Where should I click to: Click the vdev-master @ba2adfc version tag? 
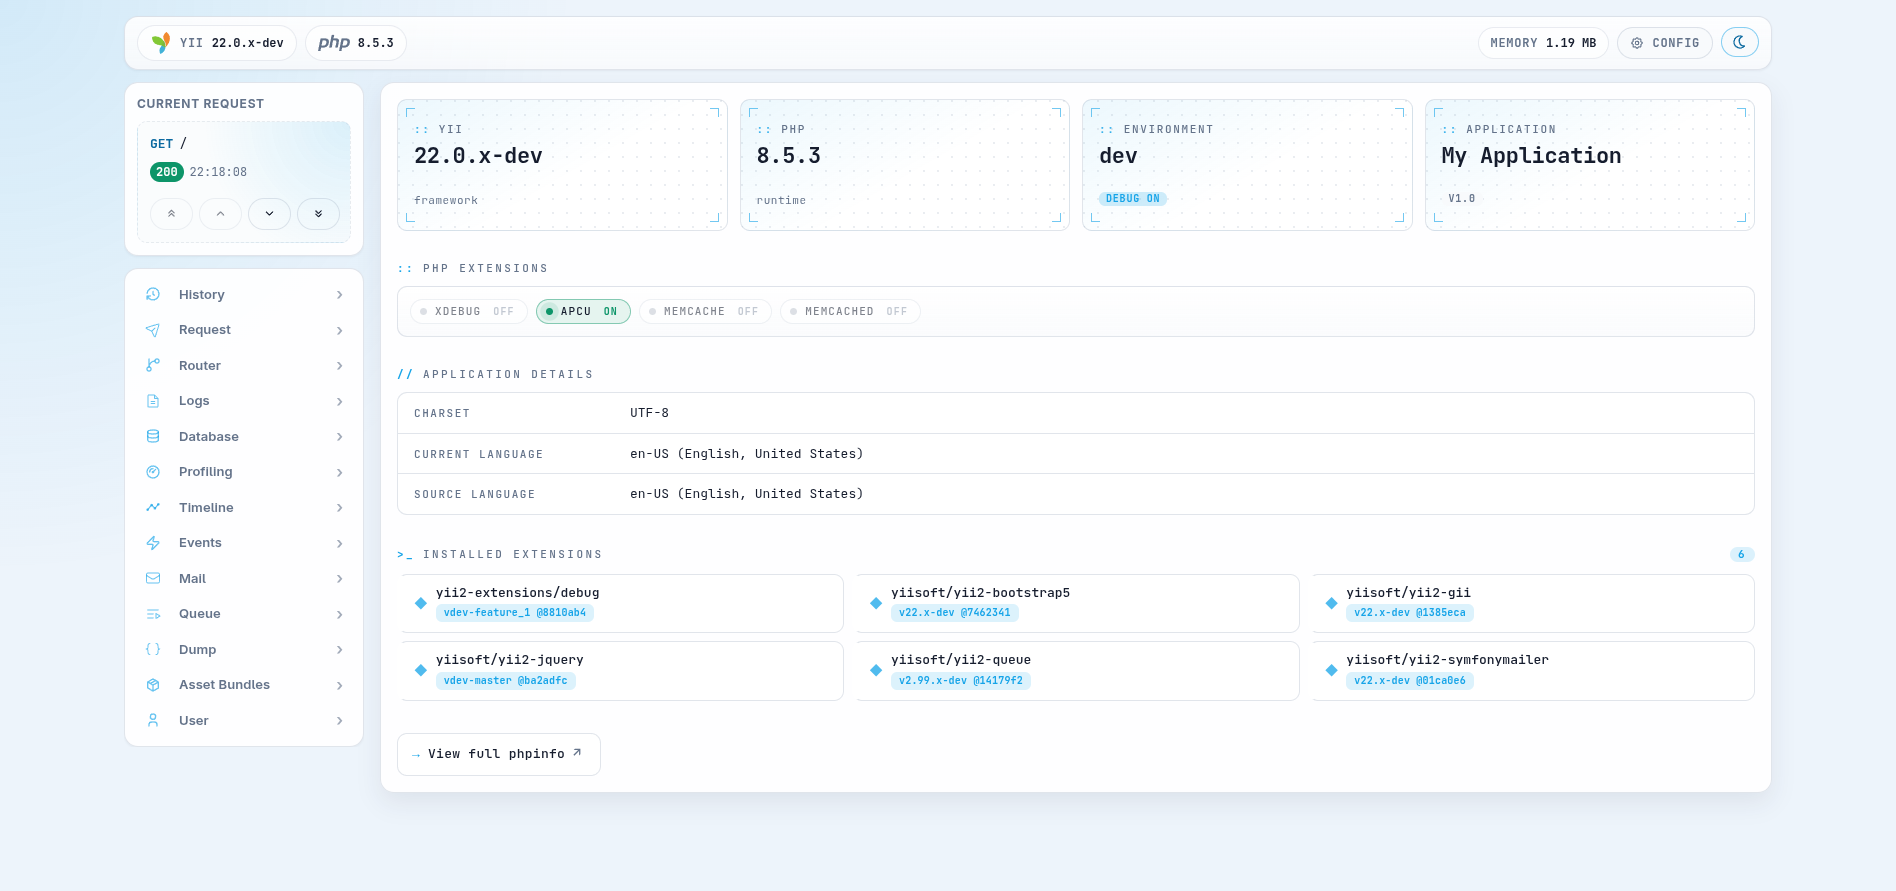coord(506,681)
